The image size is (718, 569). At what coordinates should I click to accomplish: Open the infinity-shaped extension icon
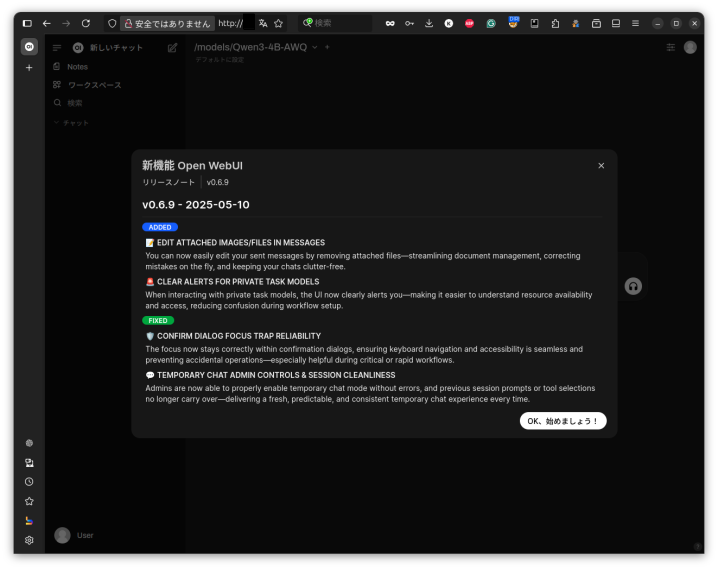pyautogui.click(x=390, y=23)
